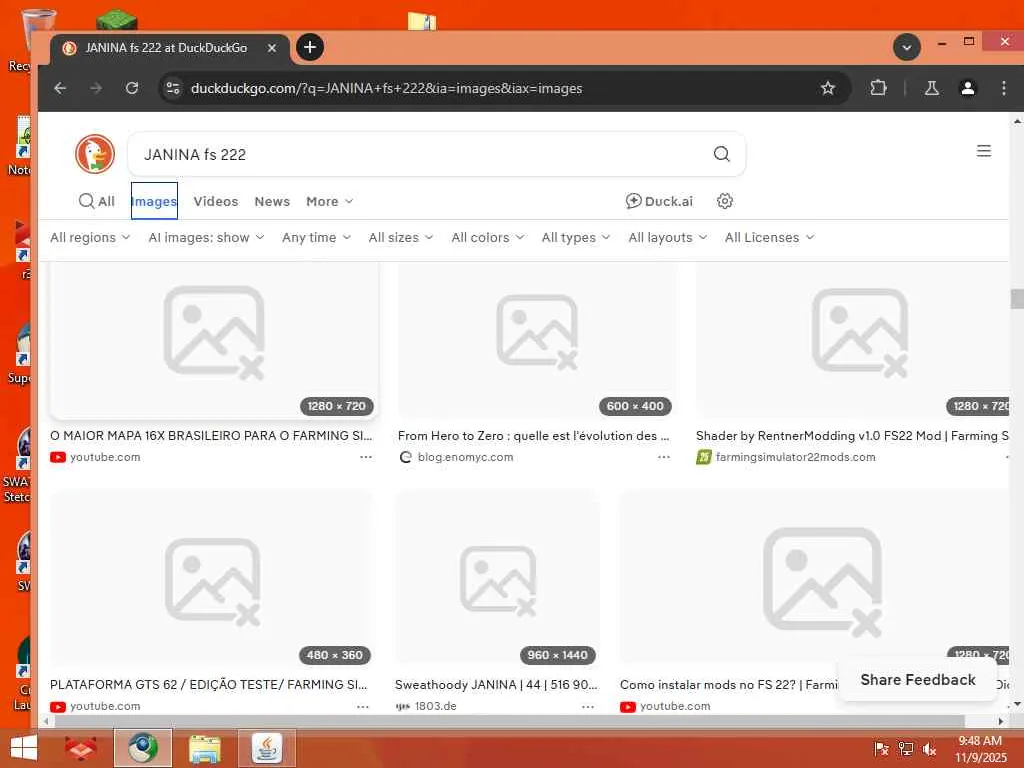The height and width of the screenshot is (768, 1024).
Task: Open the hamburger menu on the DuckDuckGo page
Action: [984, 151]
